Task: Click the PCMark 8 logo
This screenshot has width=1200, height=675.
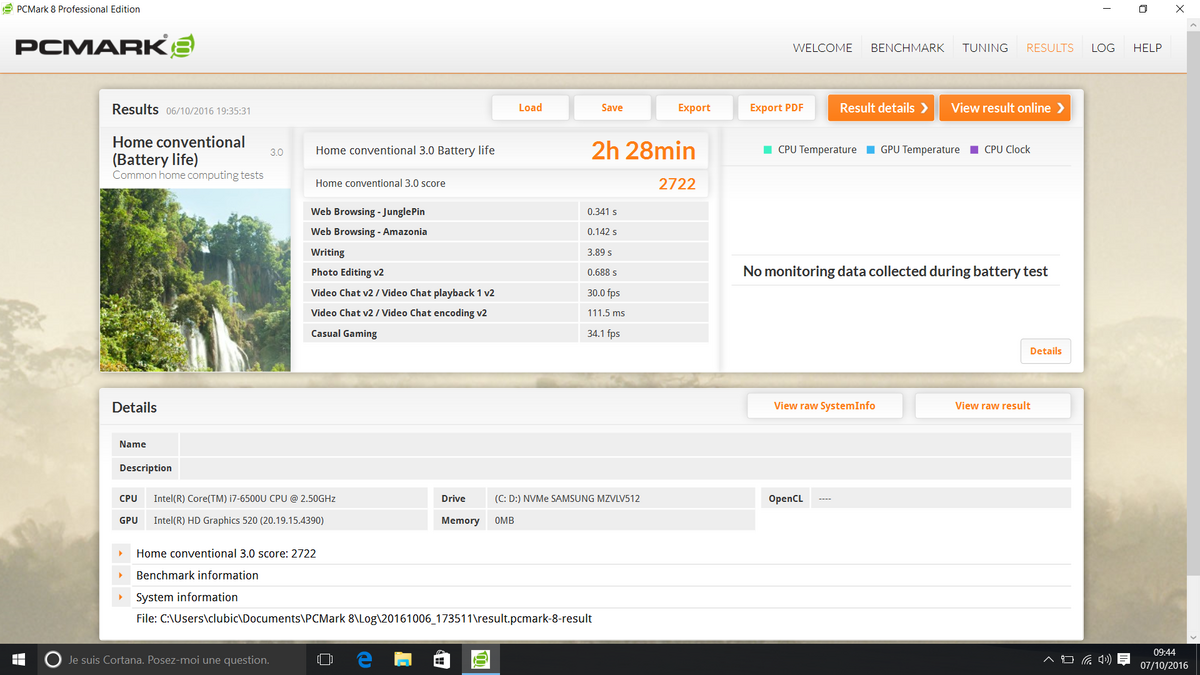Action: 105,46
